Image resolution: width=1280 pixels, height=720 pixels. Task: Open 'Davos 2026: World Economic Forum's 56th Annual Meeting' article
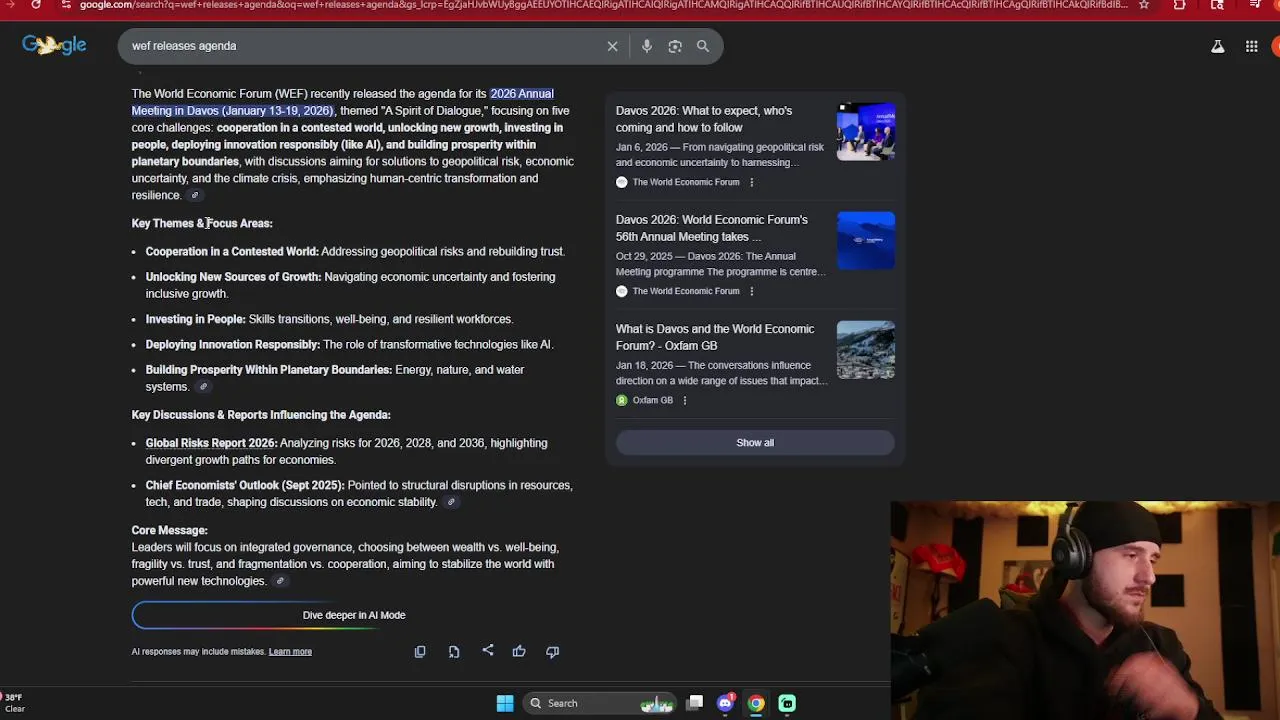[712, 228]
